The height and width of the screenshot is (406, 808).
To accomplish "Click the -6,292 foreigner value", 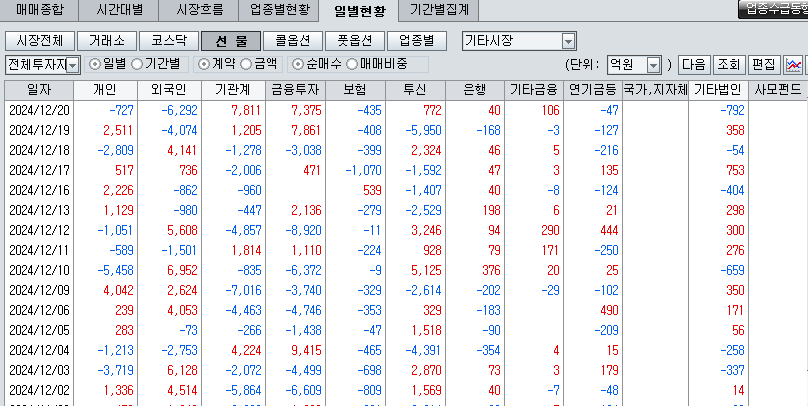I will [179, 110].
